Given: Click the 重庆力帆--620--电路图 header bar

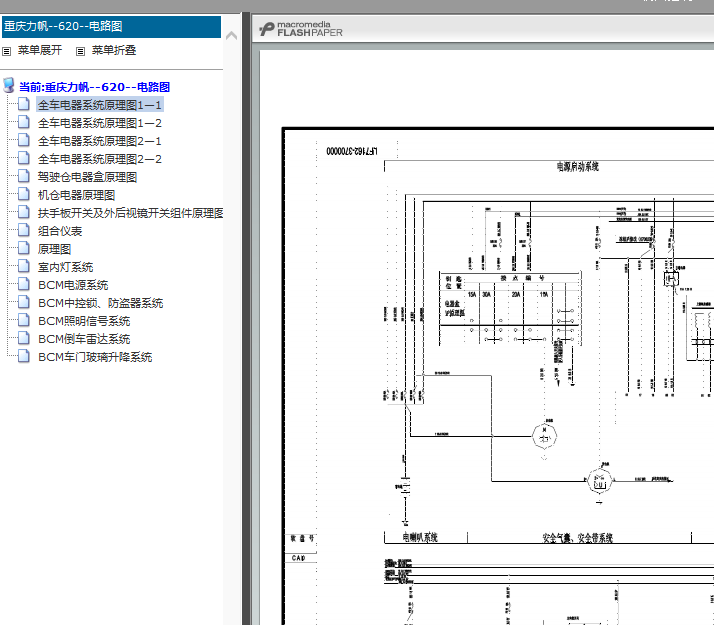Looking at the screenshot, I should tap(111, 26).
